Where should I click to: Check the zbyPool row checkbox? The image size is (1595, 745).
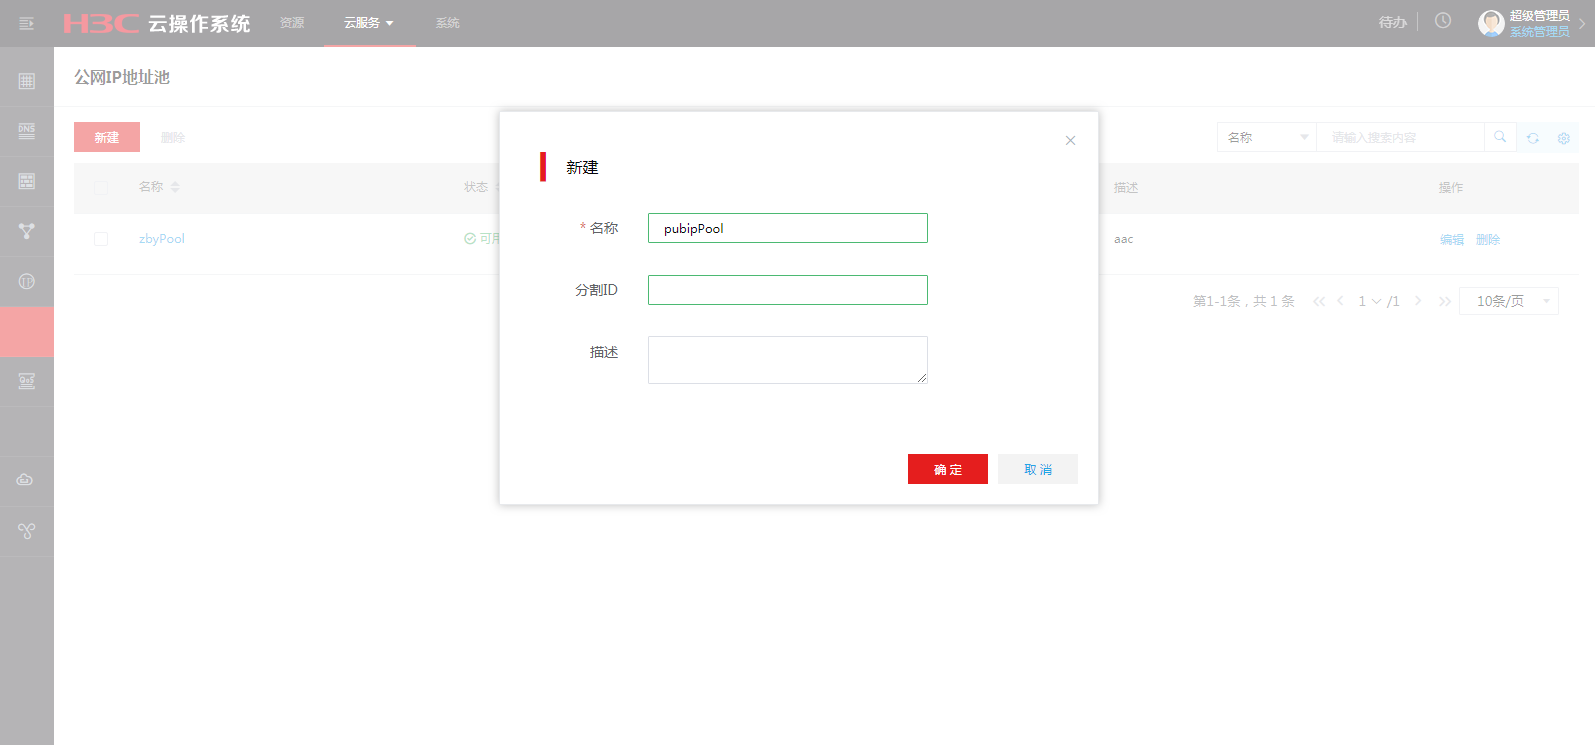coord(101,239)
